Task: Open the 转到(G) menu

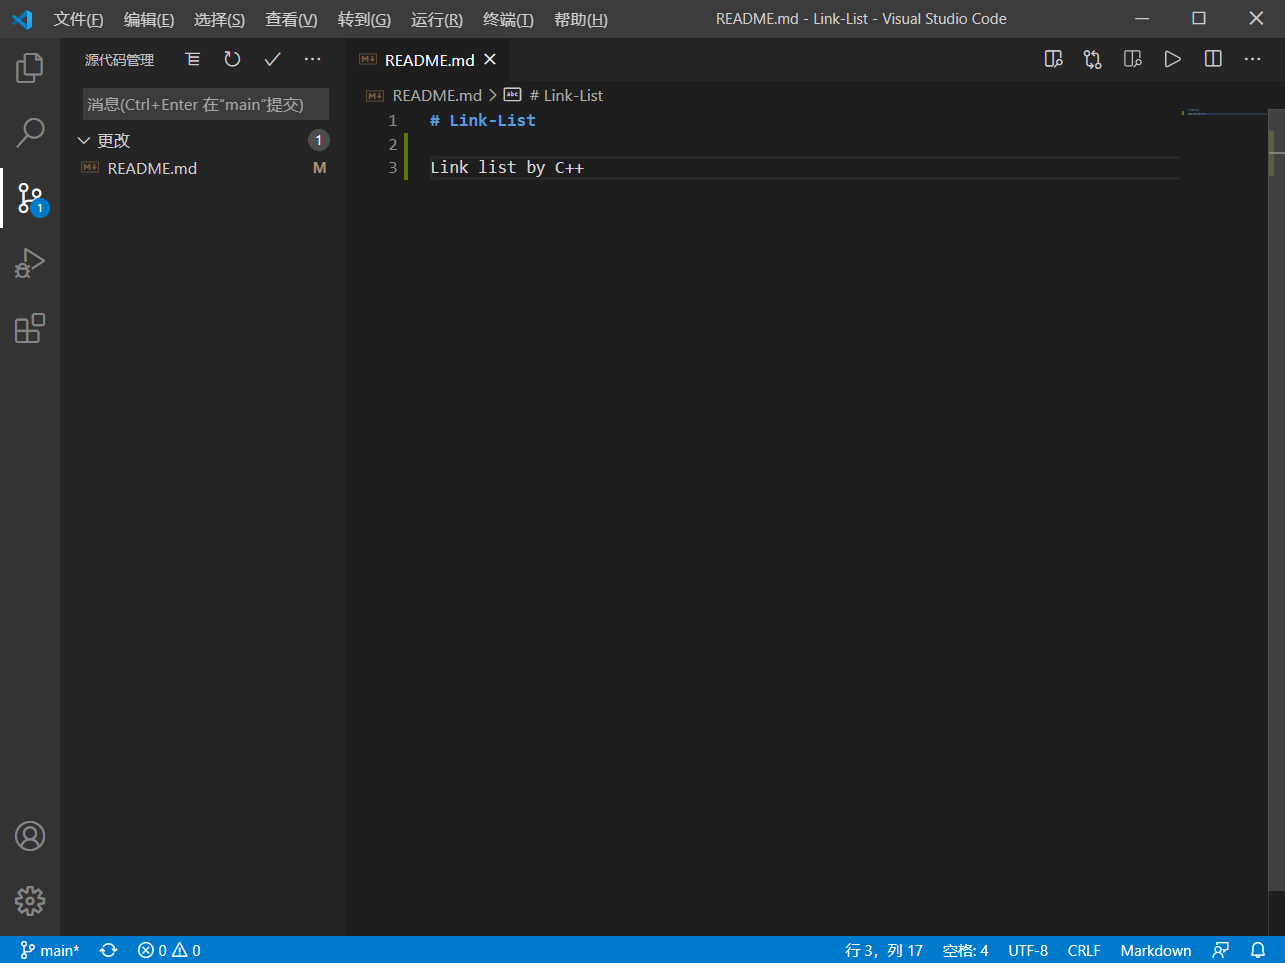Action: click(x=364, y=19)
